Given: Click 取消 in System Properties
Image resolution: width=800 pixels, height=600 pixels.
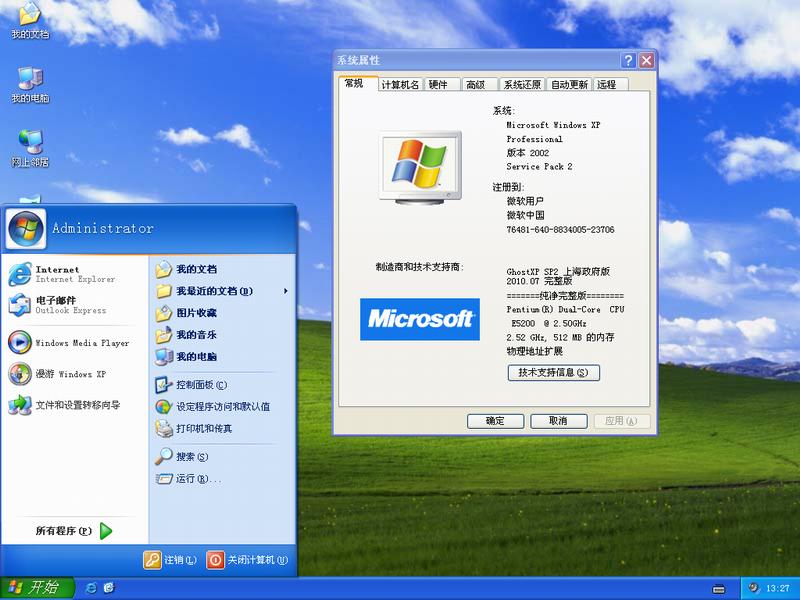Looking at the screenshot, I should [x=559, y=421].
